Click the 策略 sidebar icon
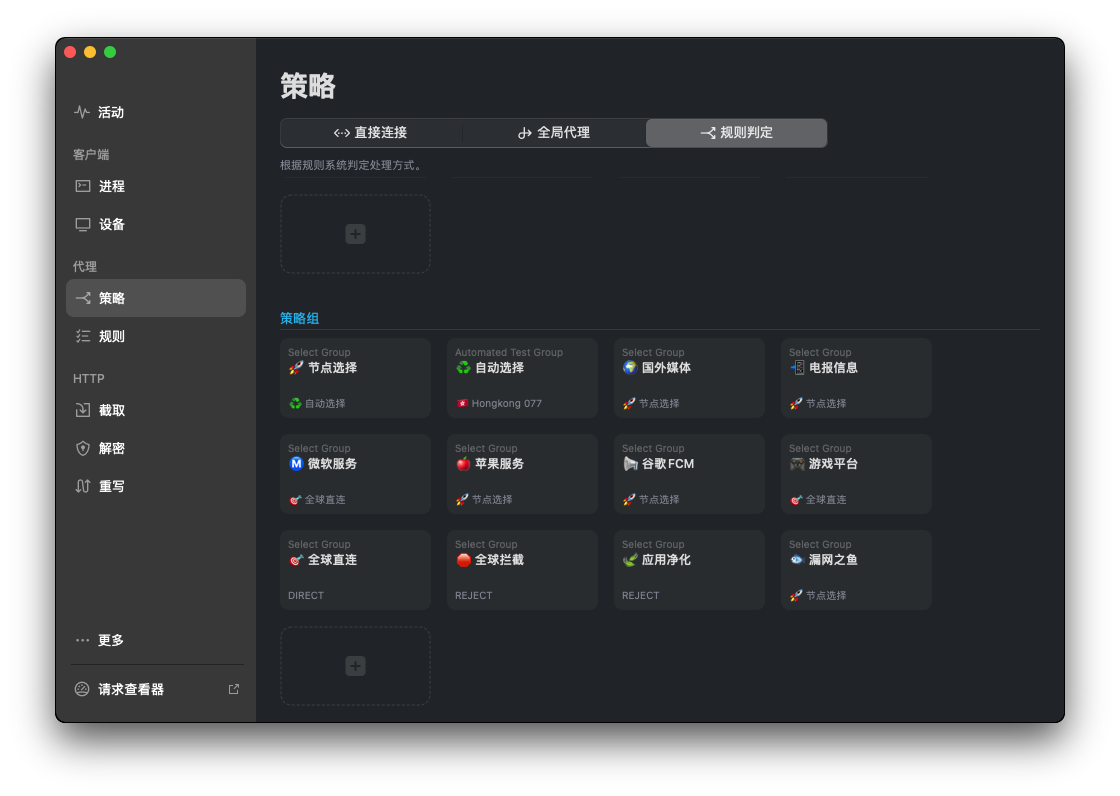 (83, 297)
